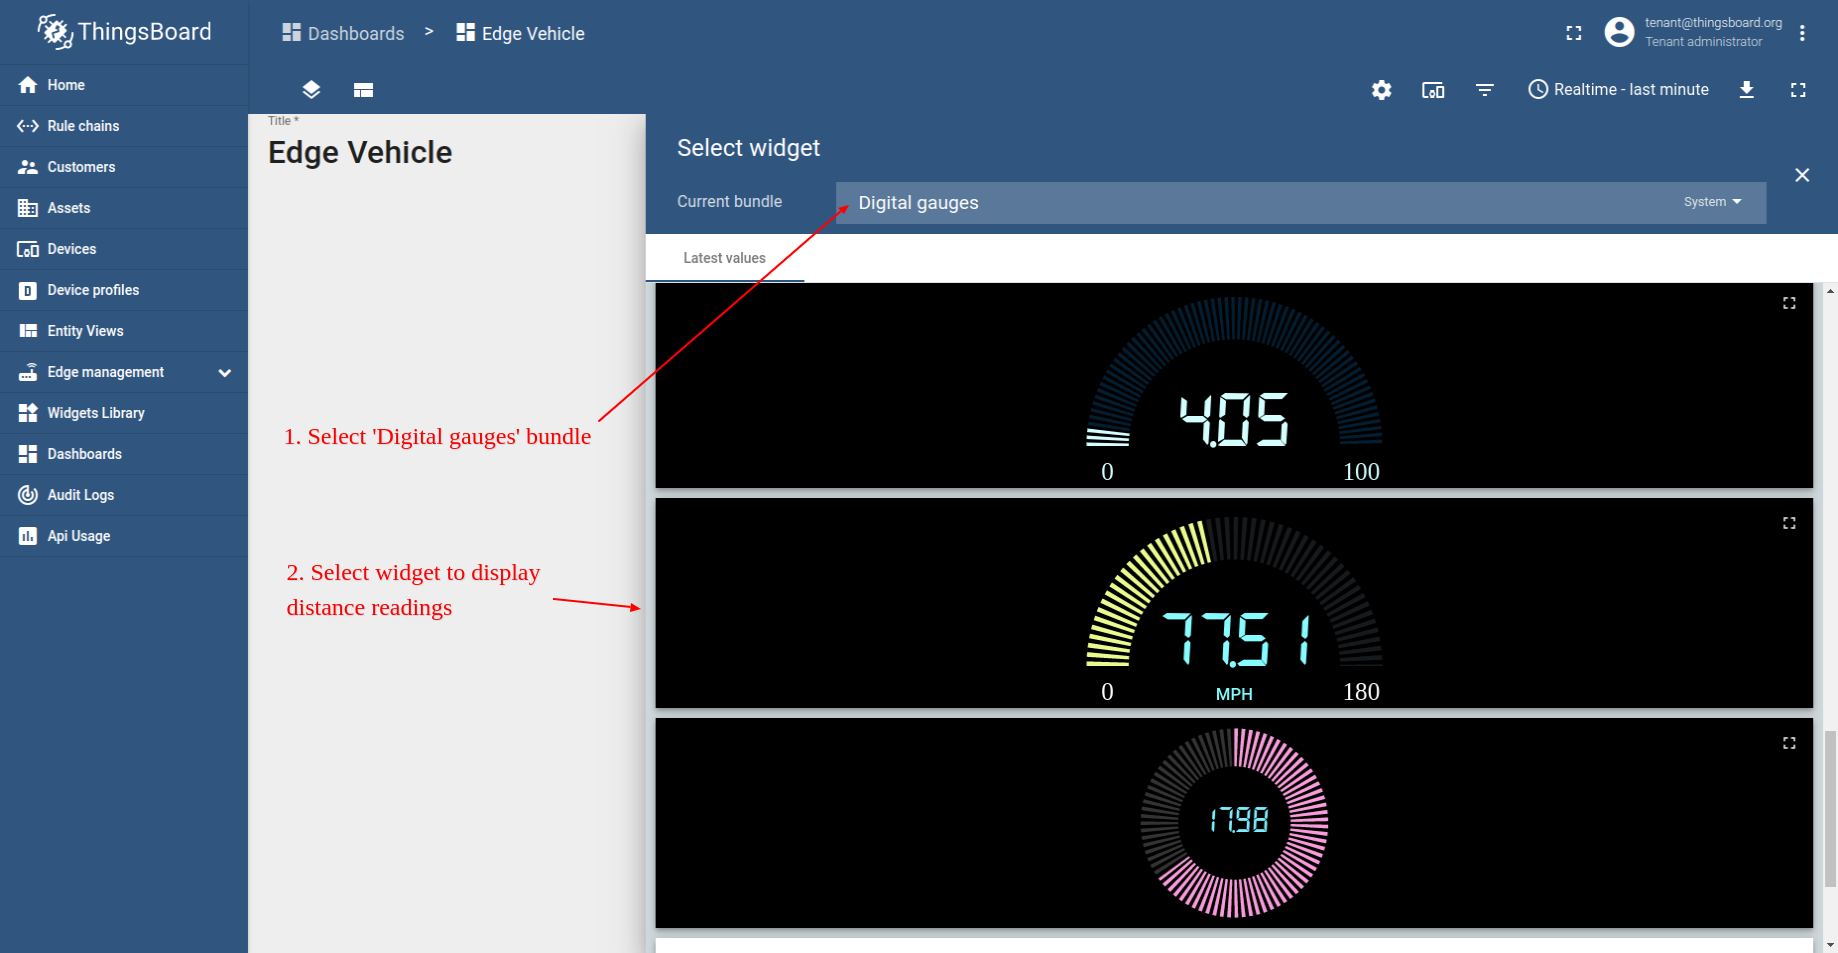Switch to the Latest values tab
The height and width of the screenshot is (953, 1838).
tap(725, 258)
